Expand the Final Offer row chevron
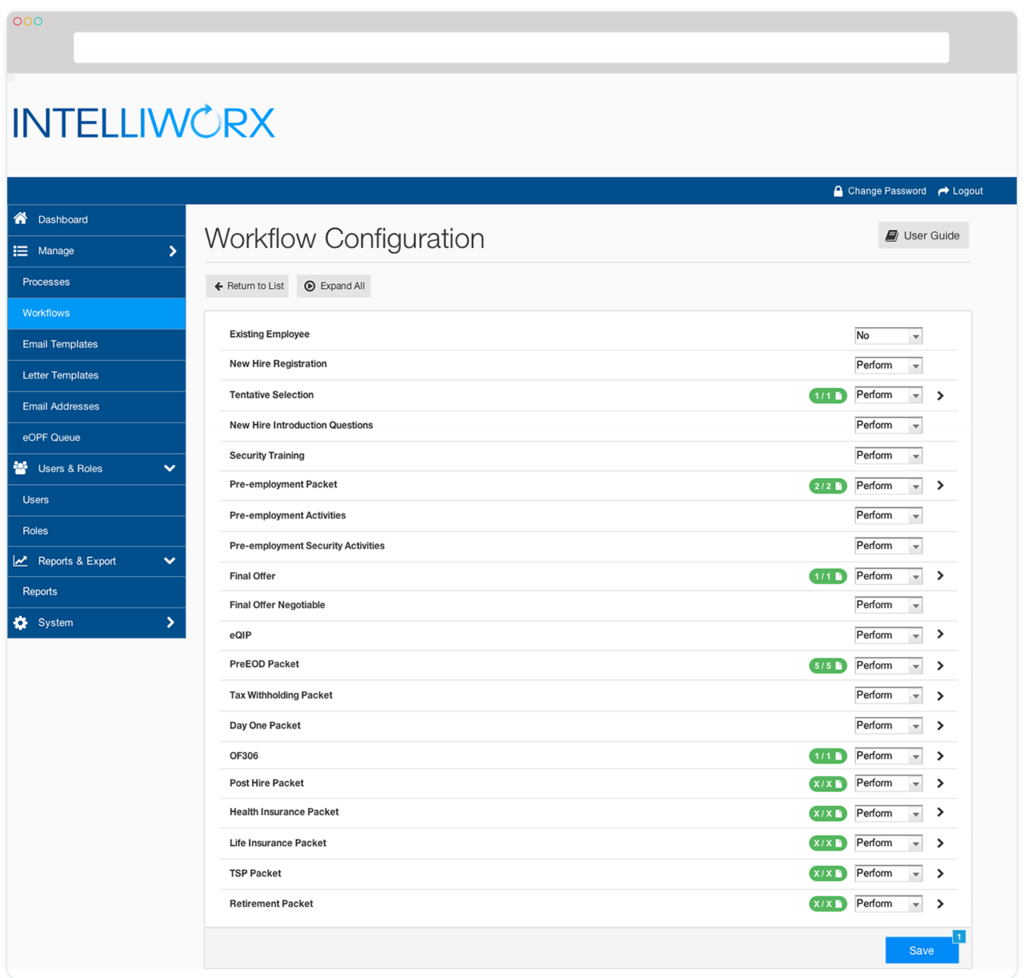Viewport: 1024px width, 978px height. [940, 576]
